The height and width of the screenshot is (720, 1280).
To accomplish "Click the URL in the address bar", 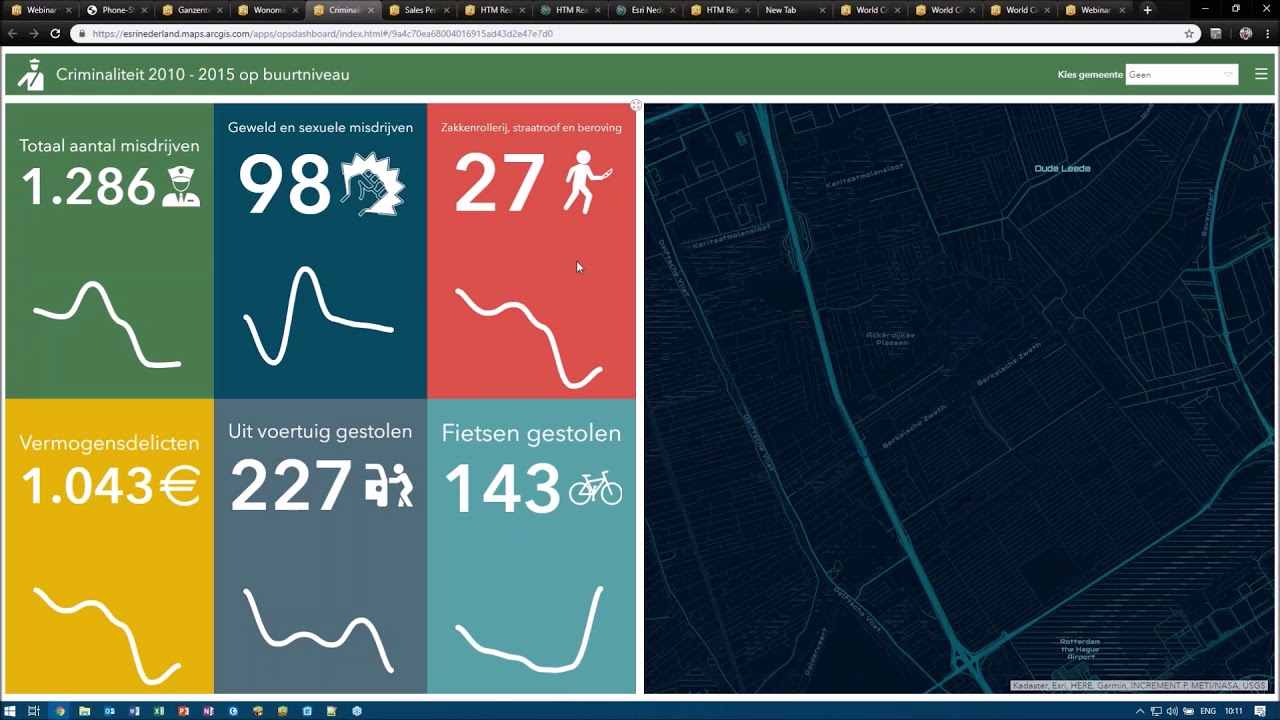I will [322, 33].
